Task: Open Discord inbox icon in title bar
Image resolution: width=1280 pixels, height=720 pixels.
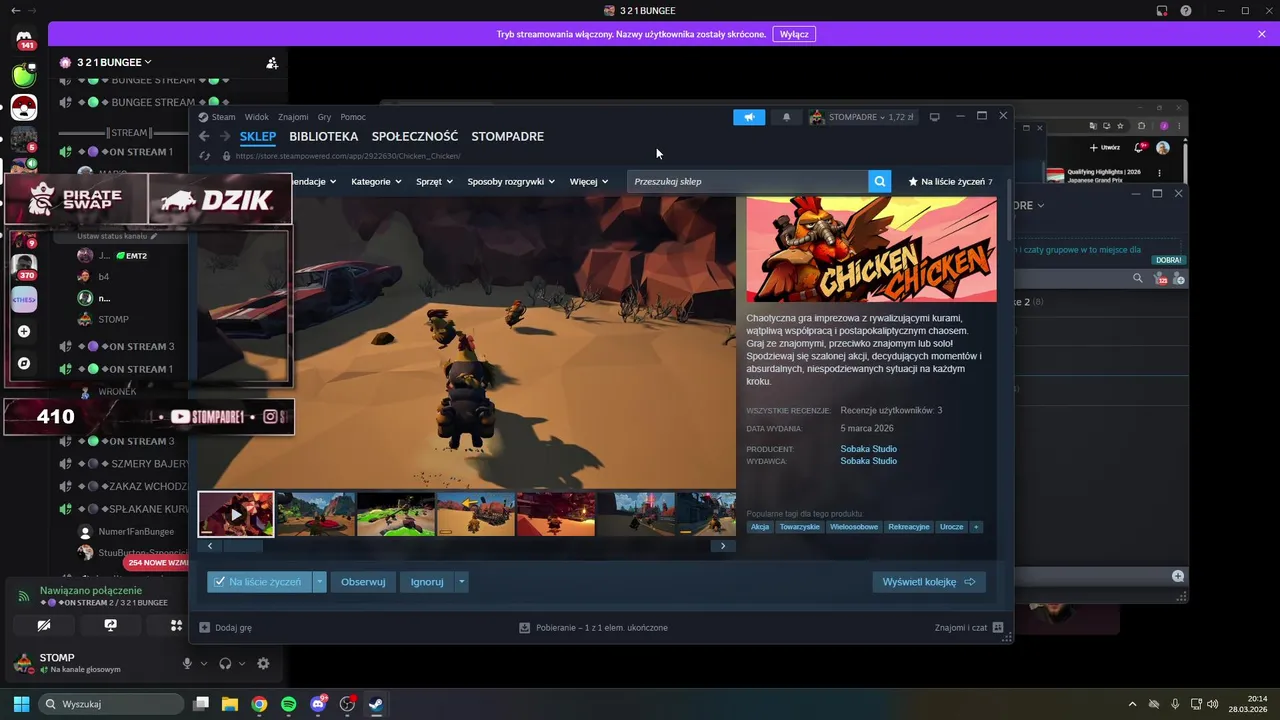Action: point(1162,11)
